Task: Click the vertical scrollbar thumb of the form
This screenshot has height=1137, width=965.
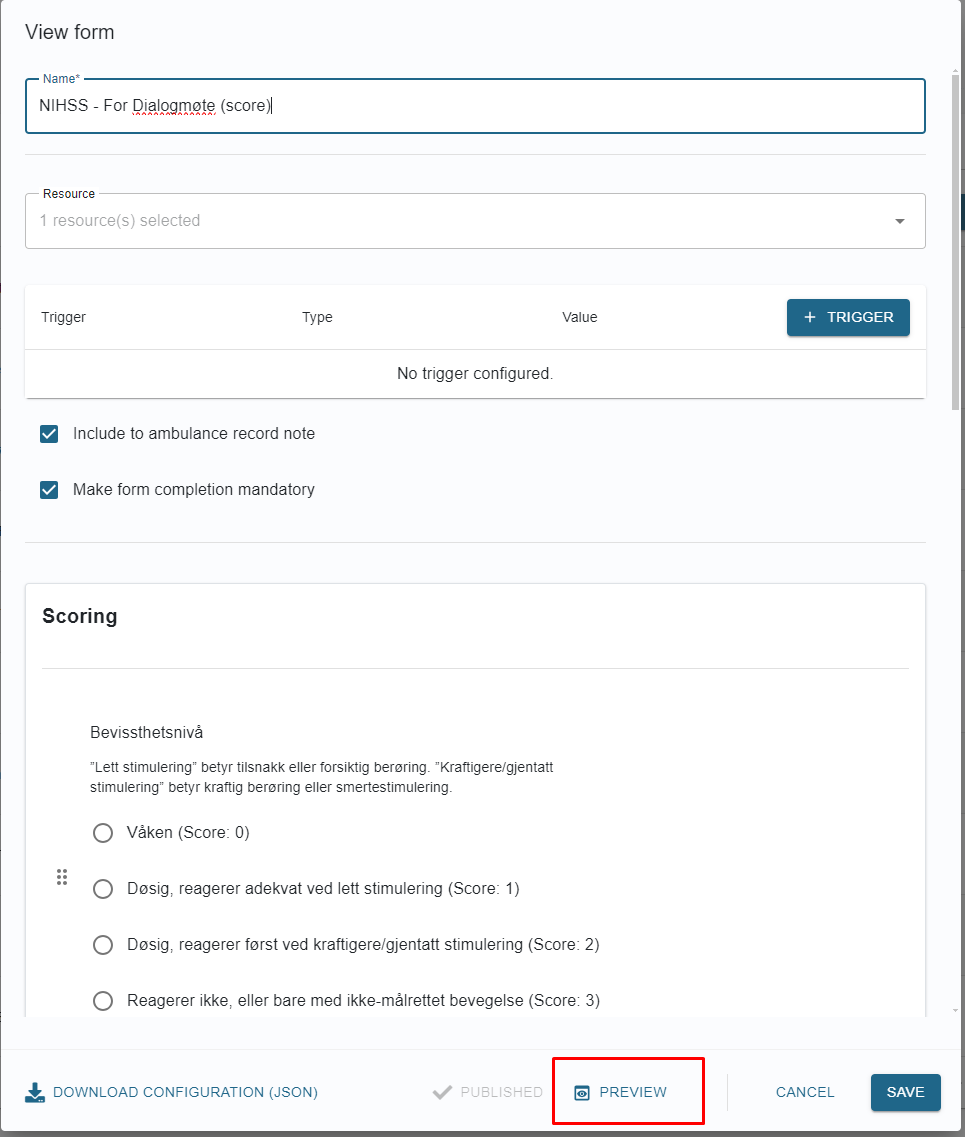Action: click(956, 241)
